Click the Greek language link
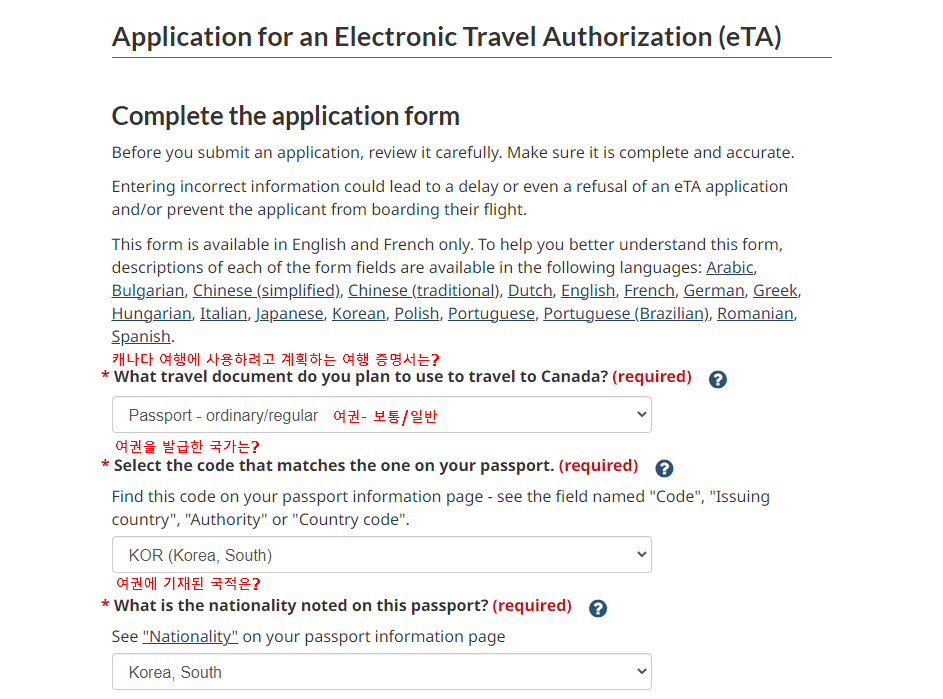Viewport: 943px width, 699px height. (775, 290)
